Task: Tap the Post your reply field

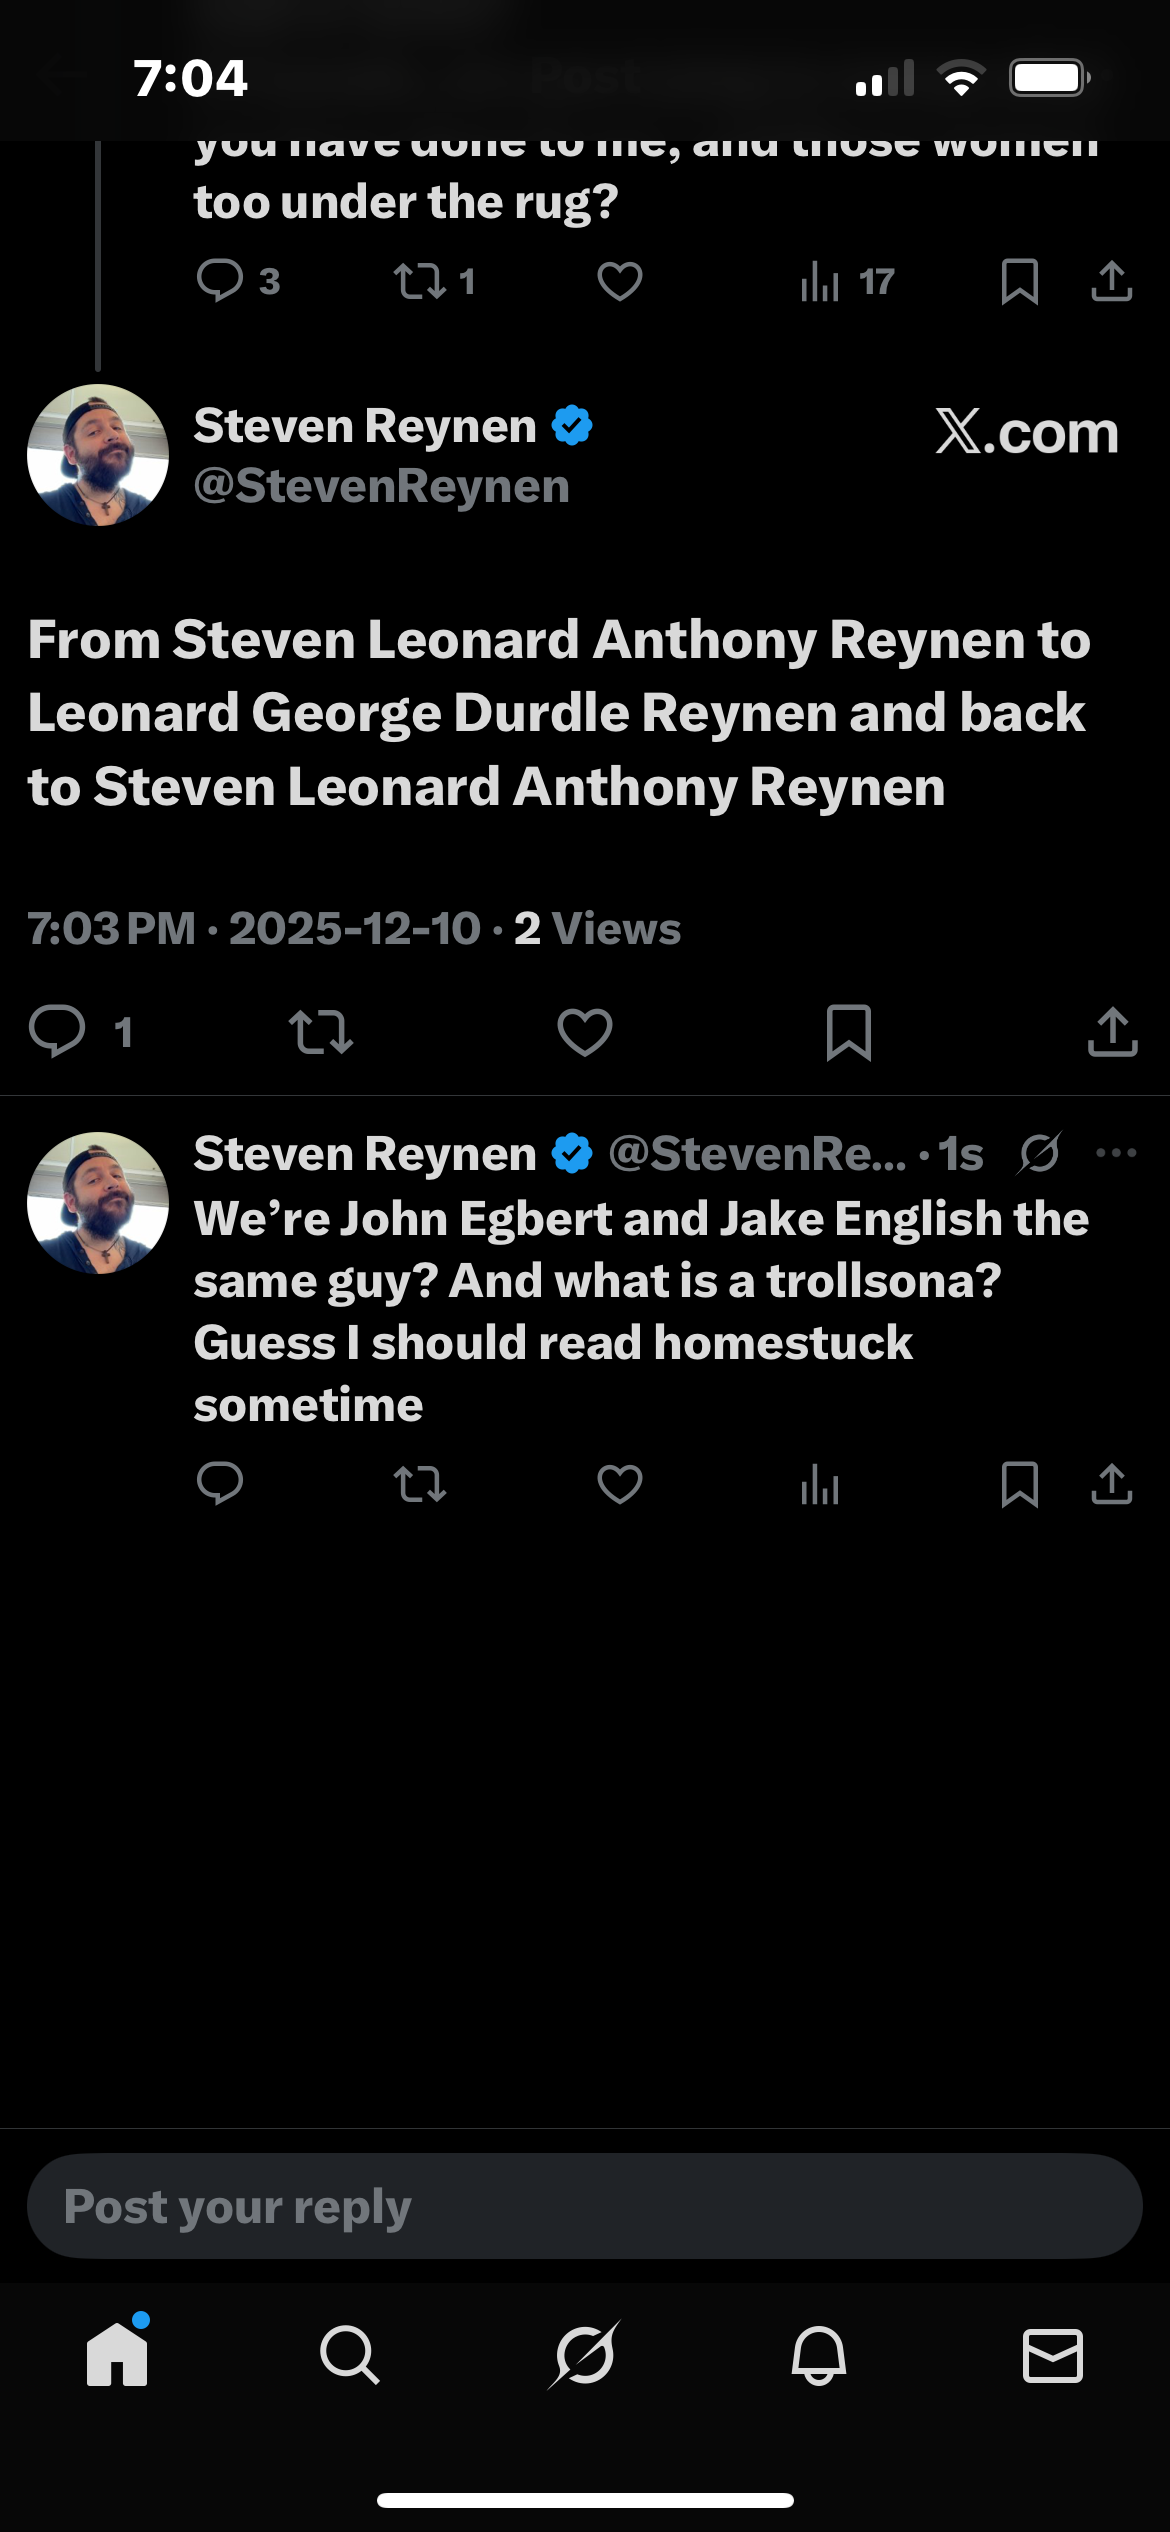Action: [585, 2206]
